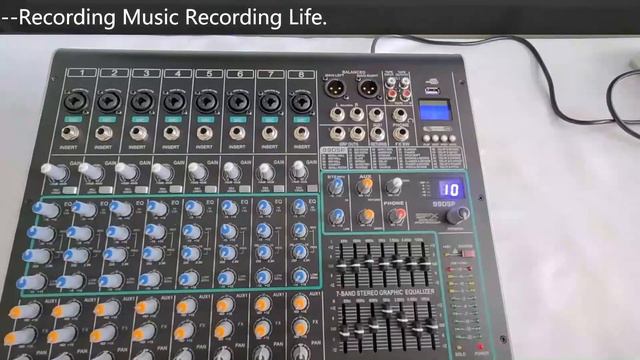The height and width of the screenshot is (360, 640).
Task: Select the channel 1 XLR combo input jack
Action: click(x=76, y=100)
